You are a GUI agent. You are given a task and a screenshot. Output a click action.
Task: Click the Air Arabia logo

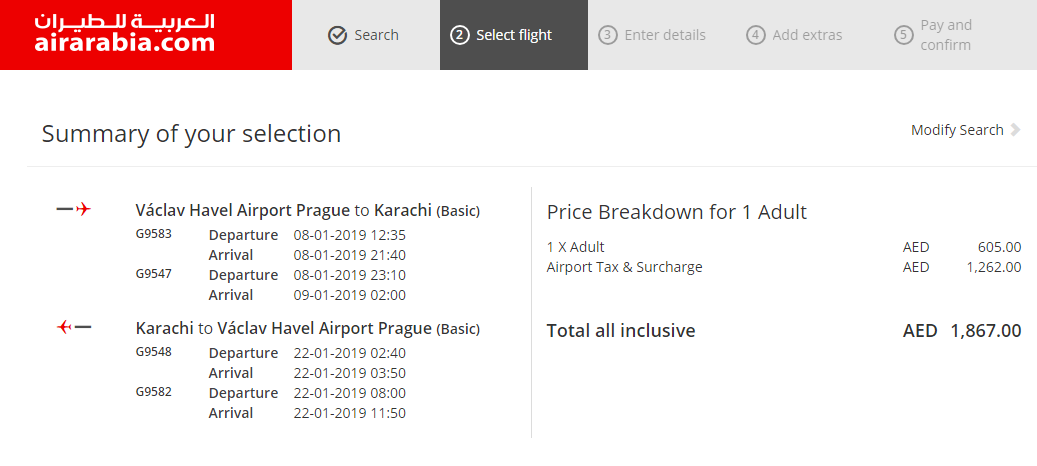tap(124, 32)
